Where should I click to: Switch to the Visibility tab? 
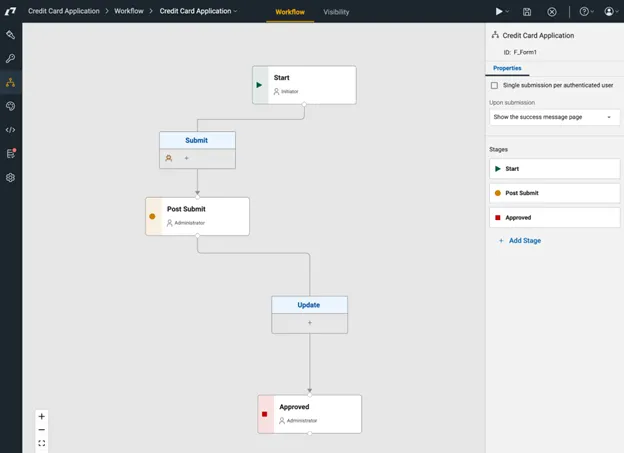336,12
